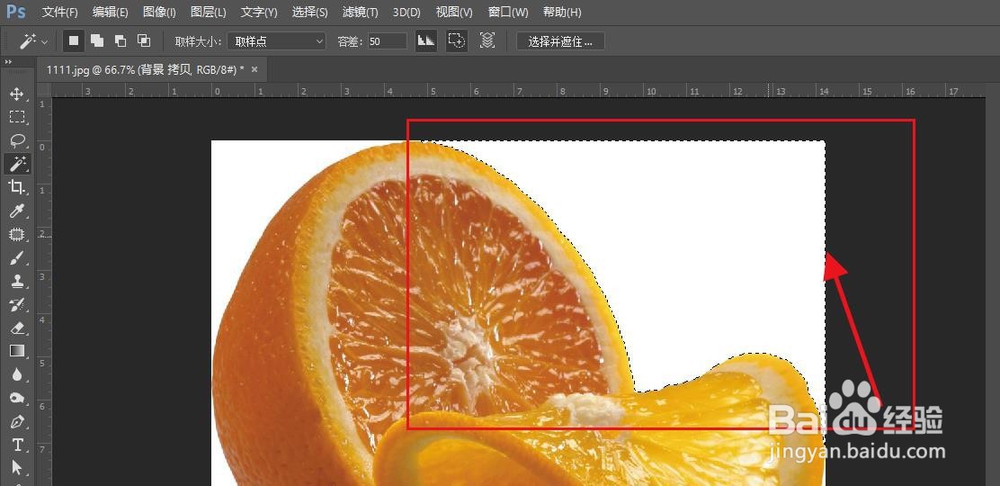Open the 3D(D) menu
This screenshot has height=486, width=1000.
click(x=407, y=12)
